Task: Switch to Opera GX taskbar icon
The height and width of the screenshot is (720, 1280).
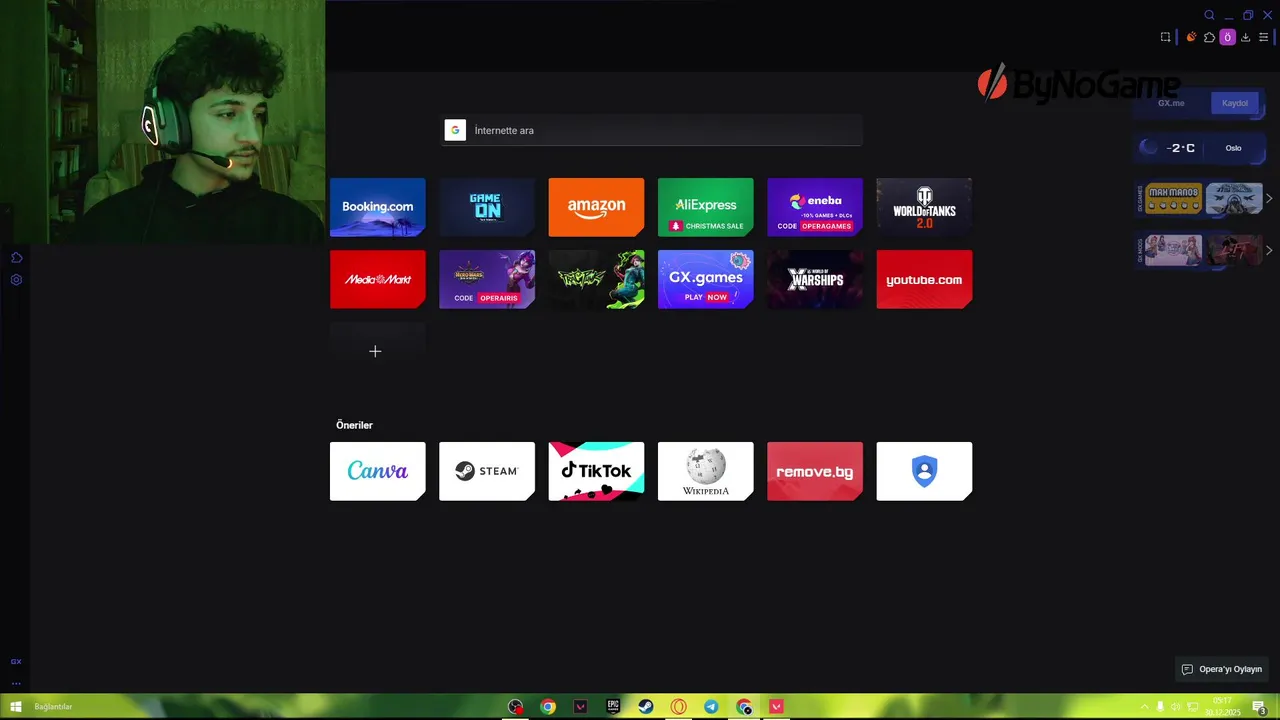Action: [x=679, y=707]
